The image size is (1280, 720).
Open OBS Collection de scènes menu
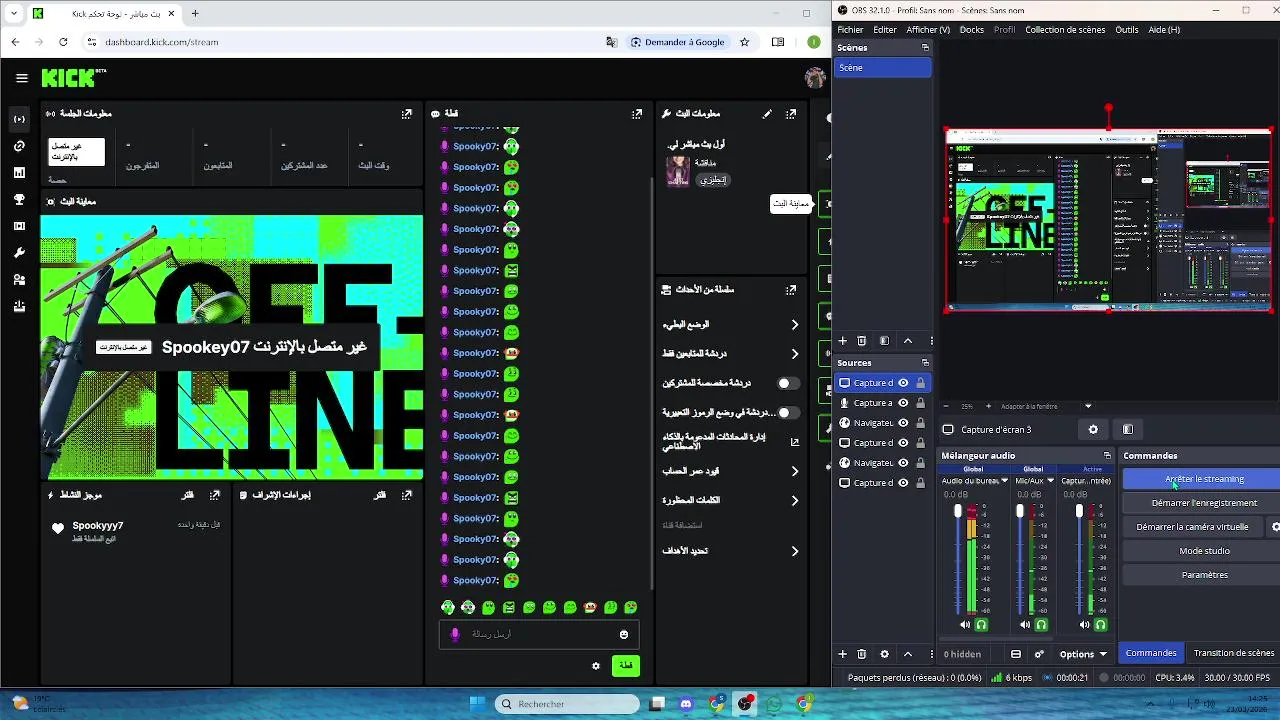pos(1065,30)
